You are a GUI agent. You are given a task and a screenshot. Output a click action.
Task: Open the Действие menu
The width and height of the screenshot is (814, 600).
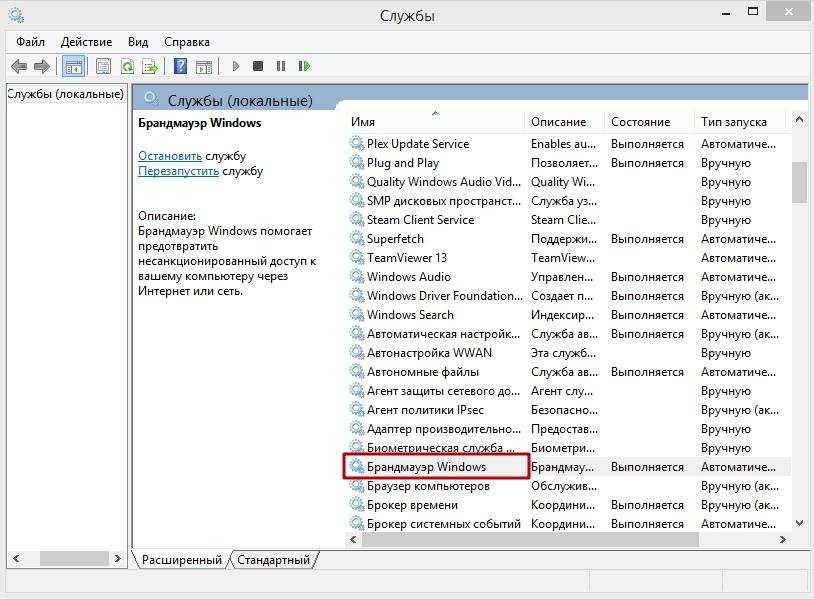pos(86,42)
